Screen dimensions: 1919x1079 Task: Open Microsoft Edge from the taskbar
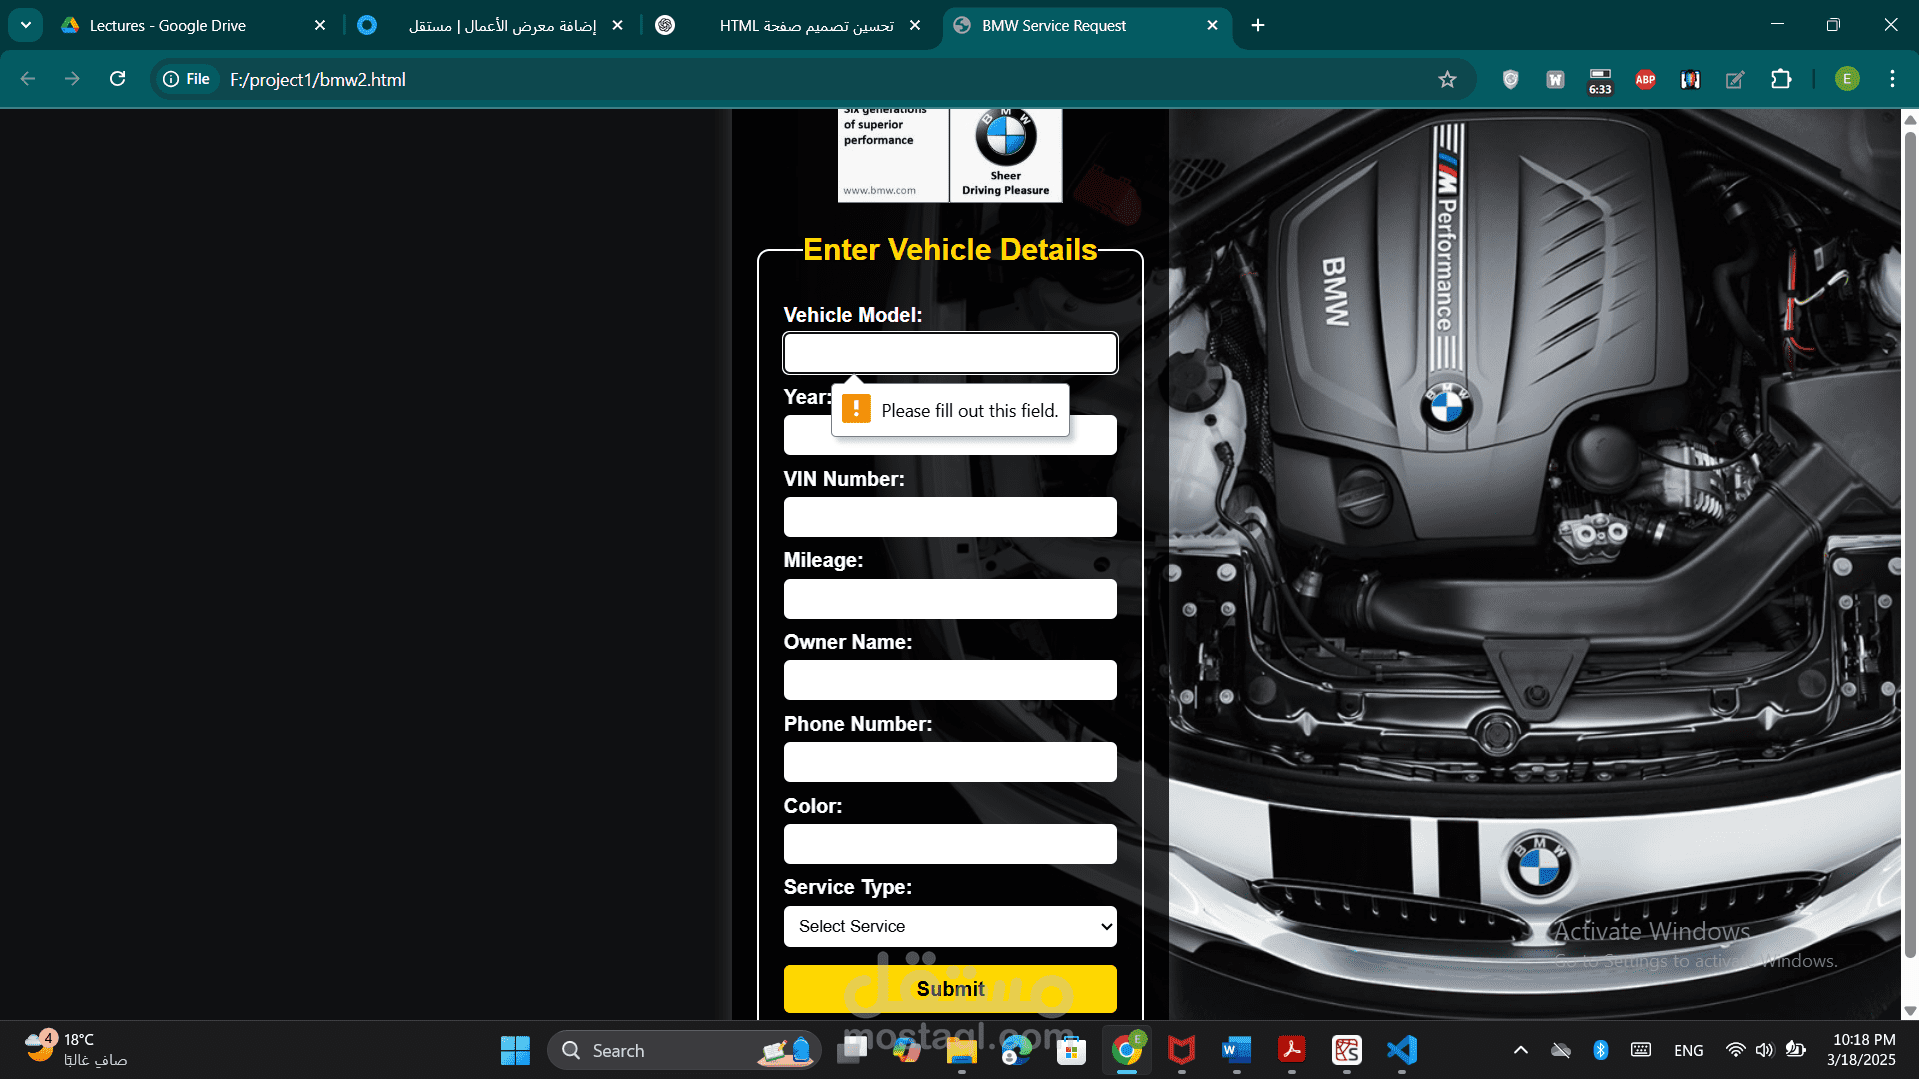(x=1017, y=1050)
